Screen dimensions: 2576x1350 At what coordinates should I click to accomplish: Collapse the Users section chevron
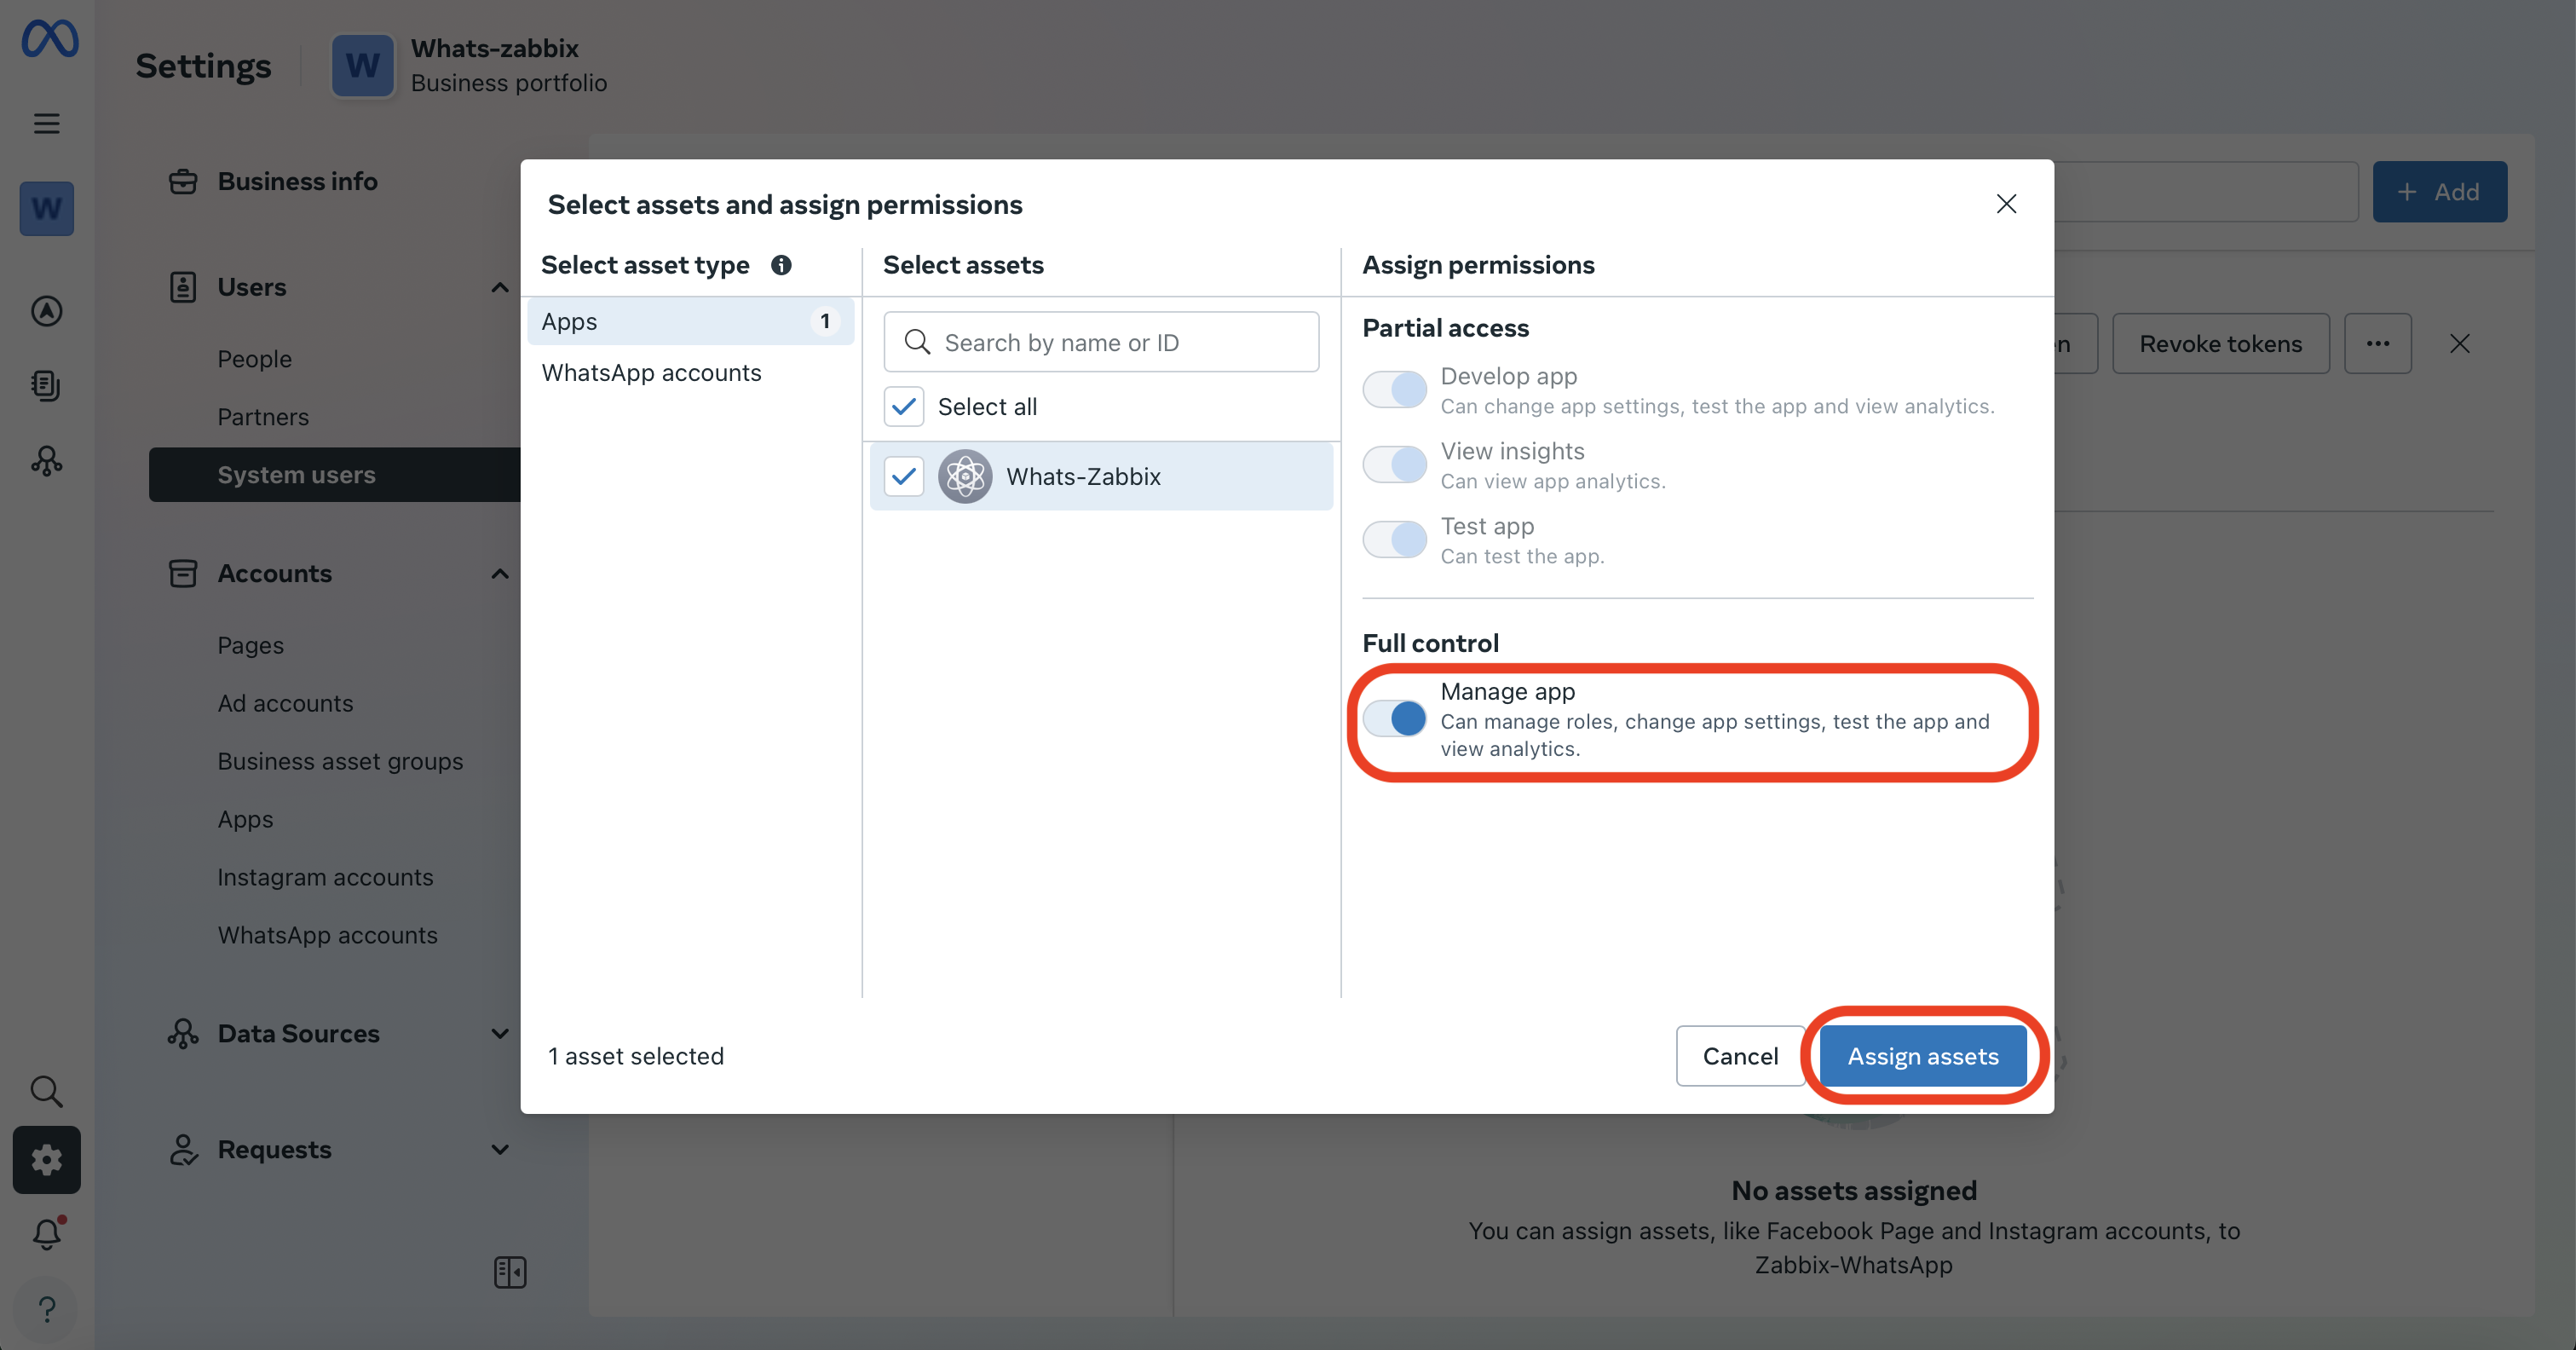(x=500, y=288)
